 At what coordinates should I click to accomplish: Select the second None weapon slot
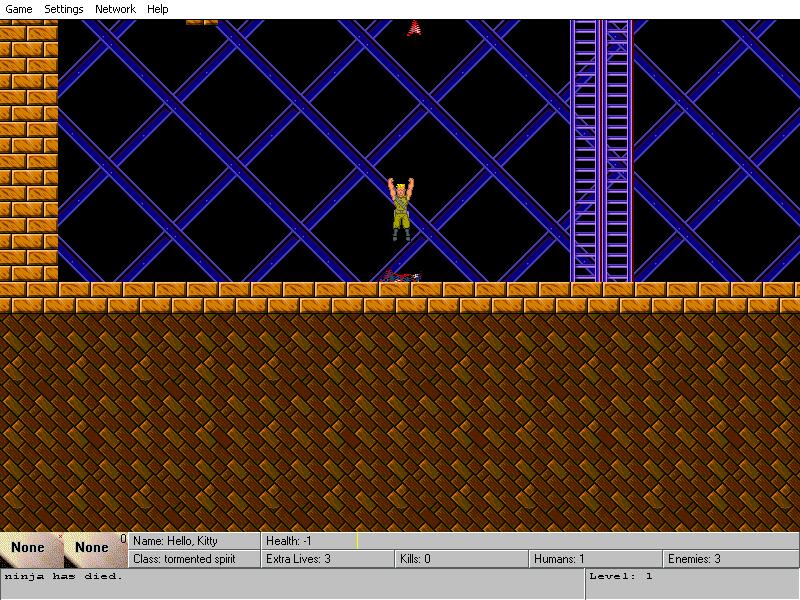point(95,550)
